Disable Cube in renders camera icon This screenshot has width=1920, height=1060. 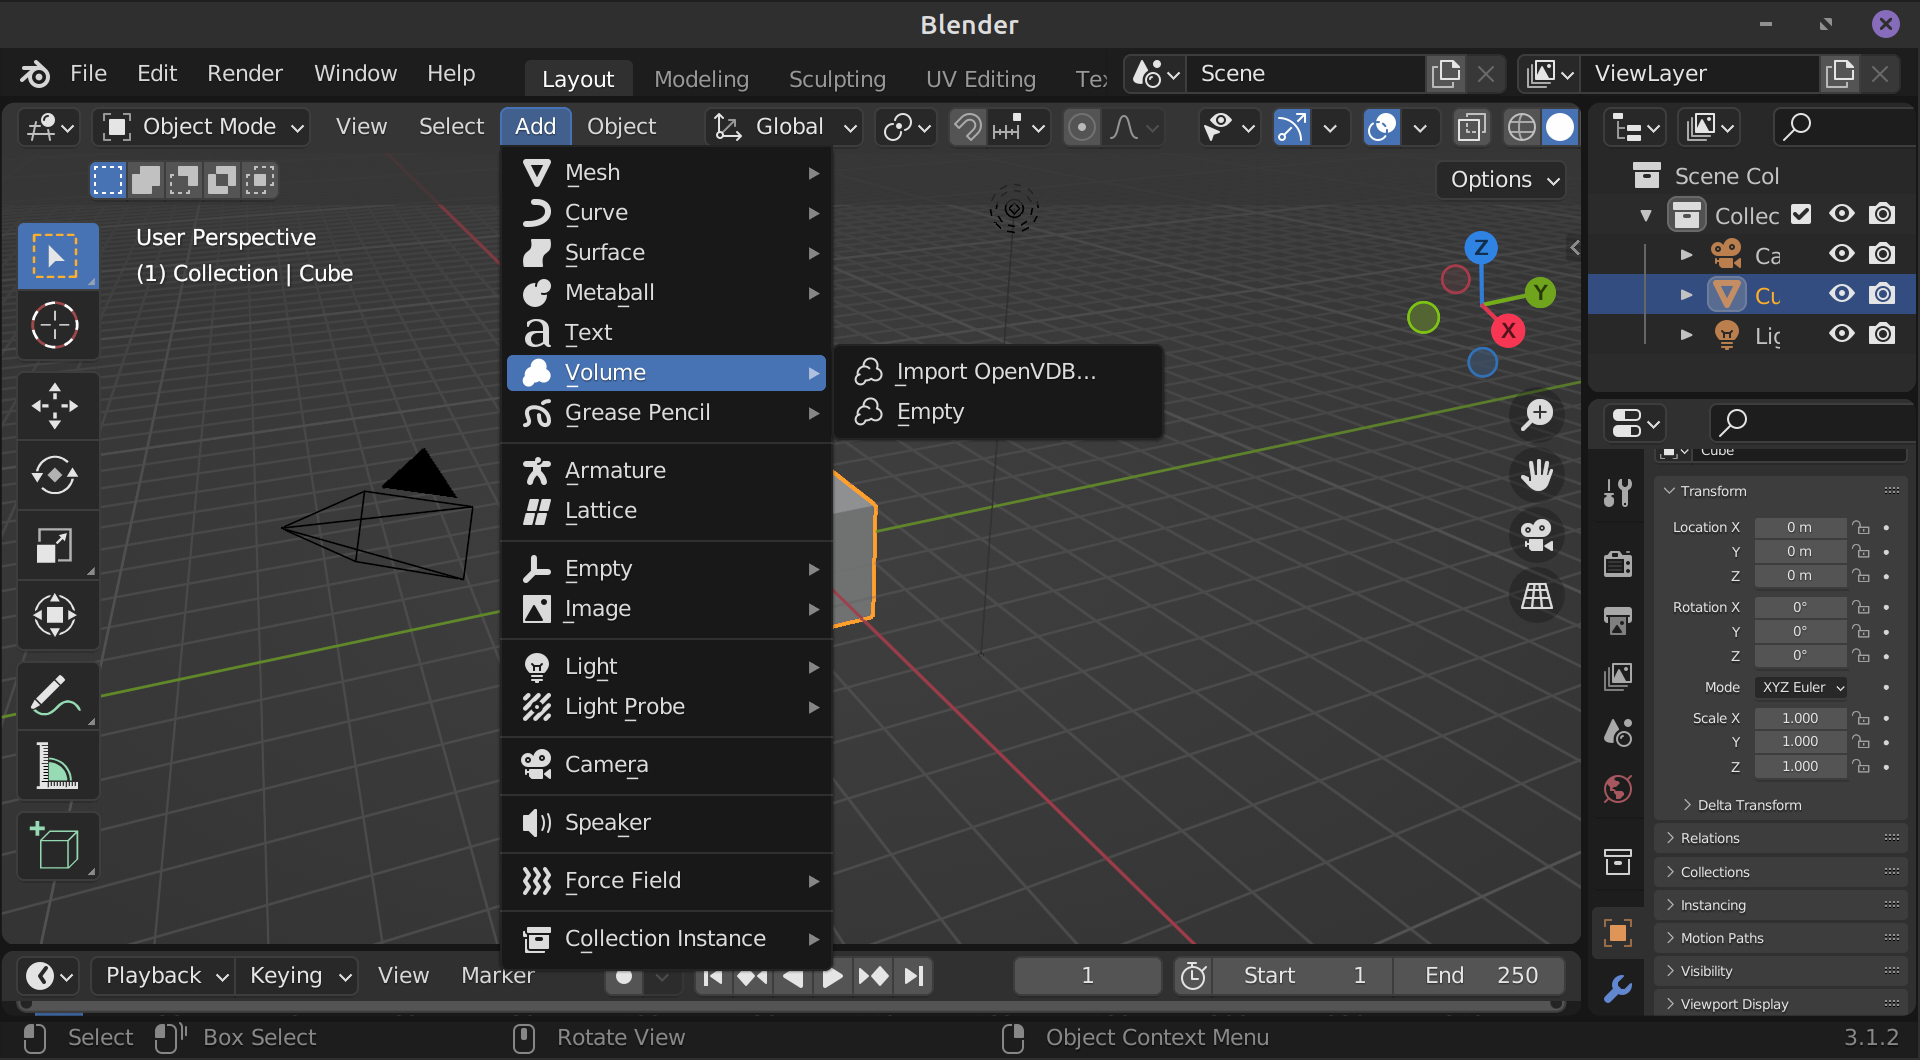1883,294
